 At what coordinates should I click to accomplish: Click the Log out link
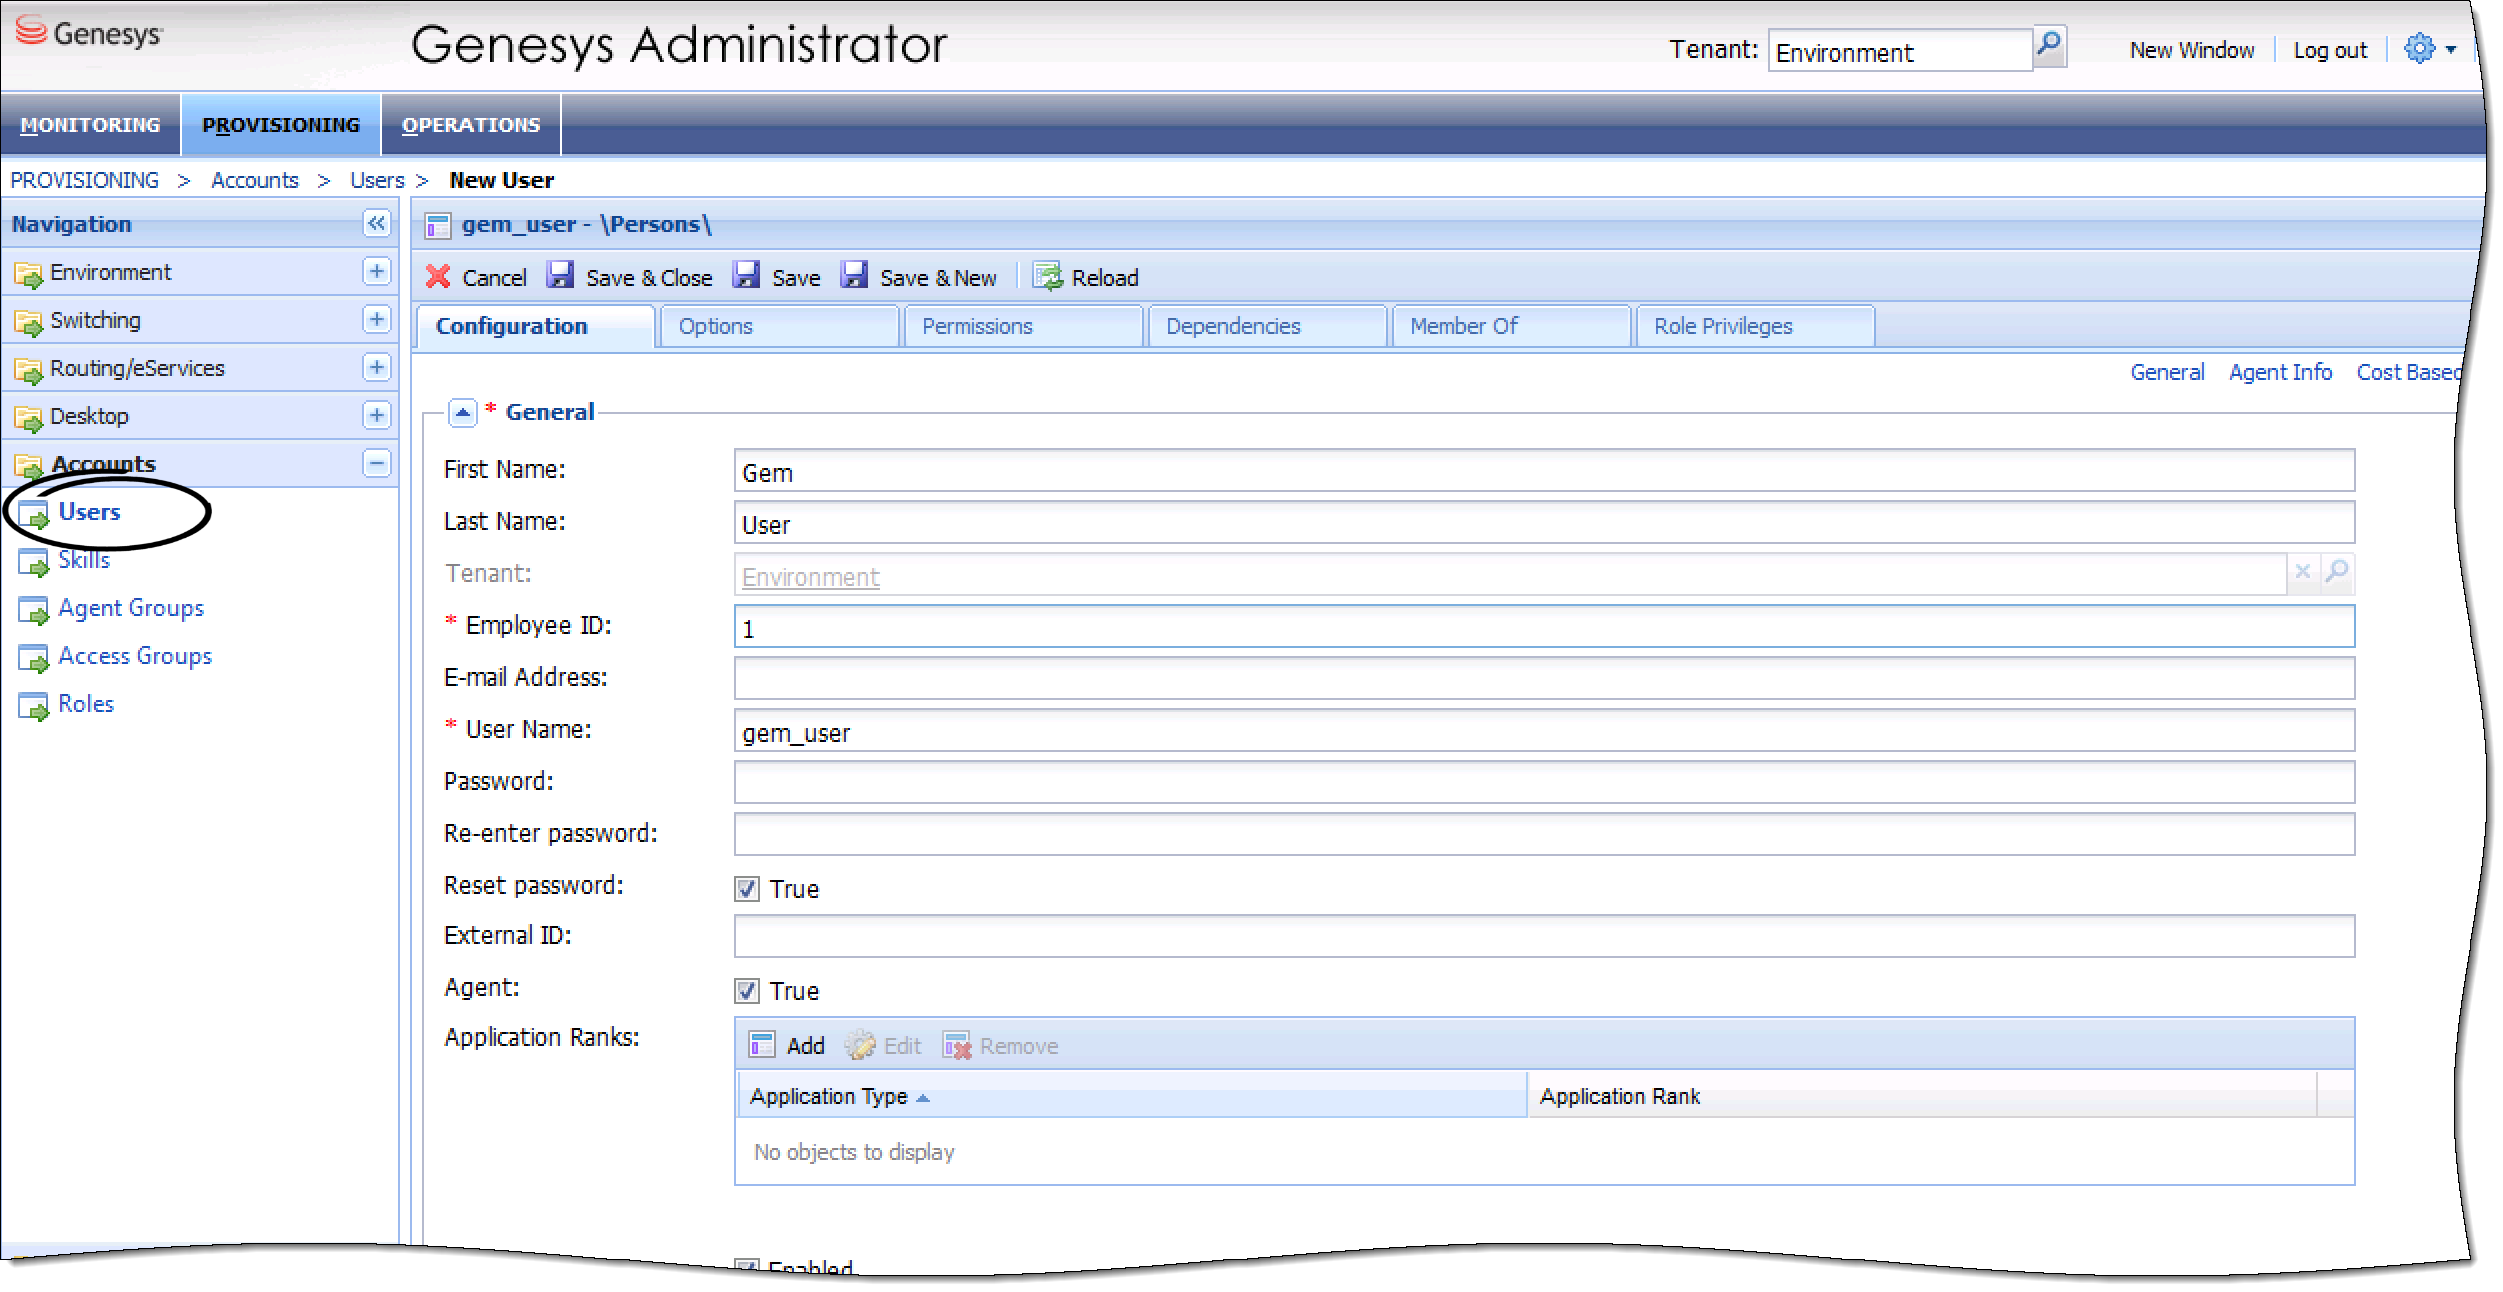pyautogui.click(x=2329, y=50)
